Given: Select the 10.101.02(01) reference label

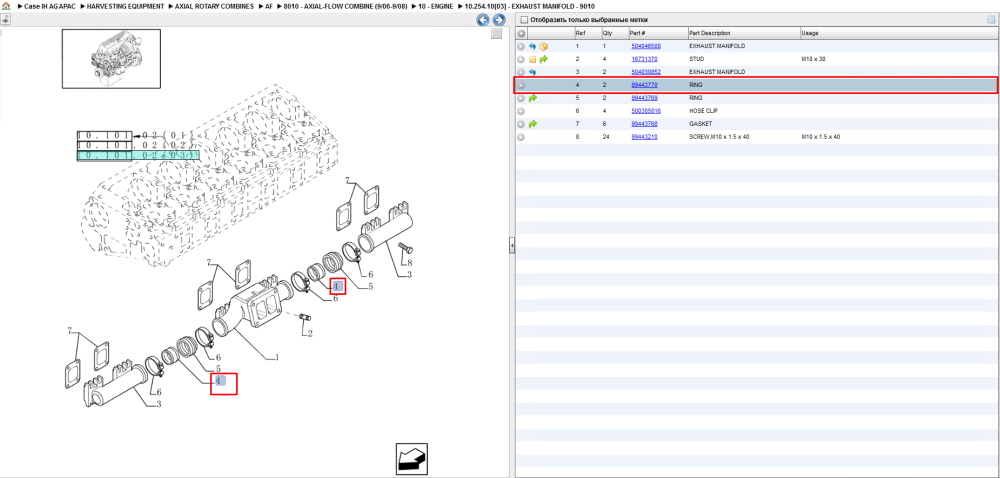Looking at the screenshot, I should point(137,135).
